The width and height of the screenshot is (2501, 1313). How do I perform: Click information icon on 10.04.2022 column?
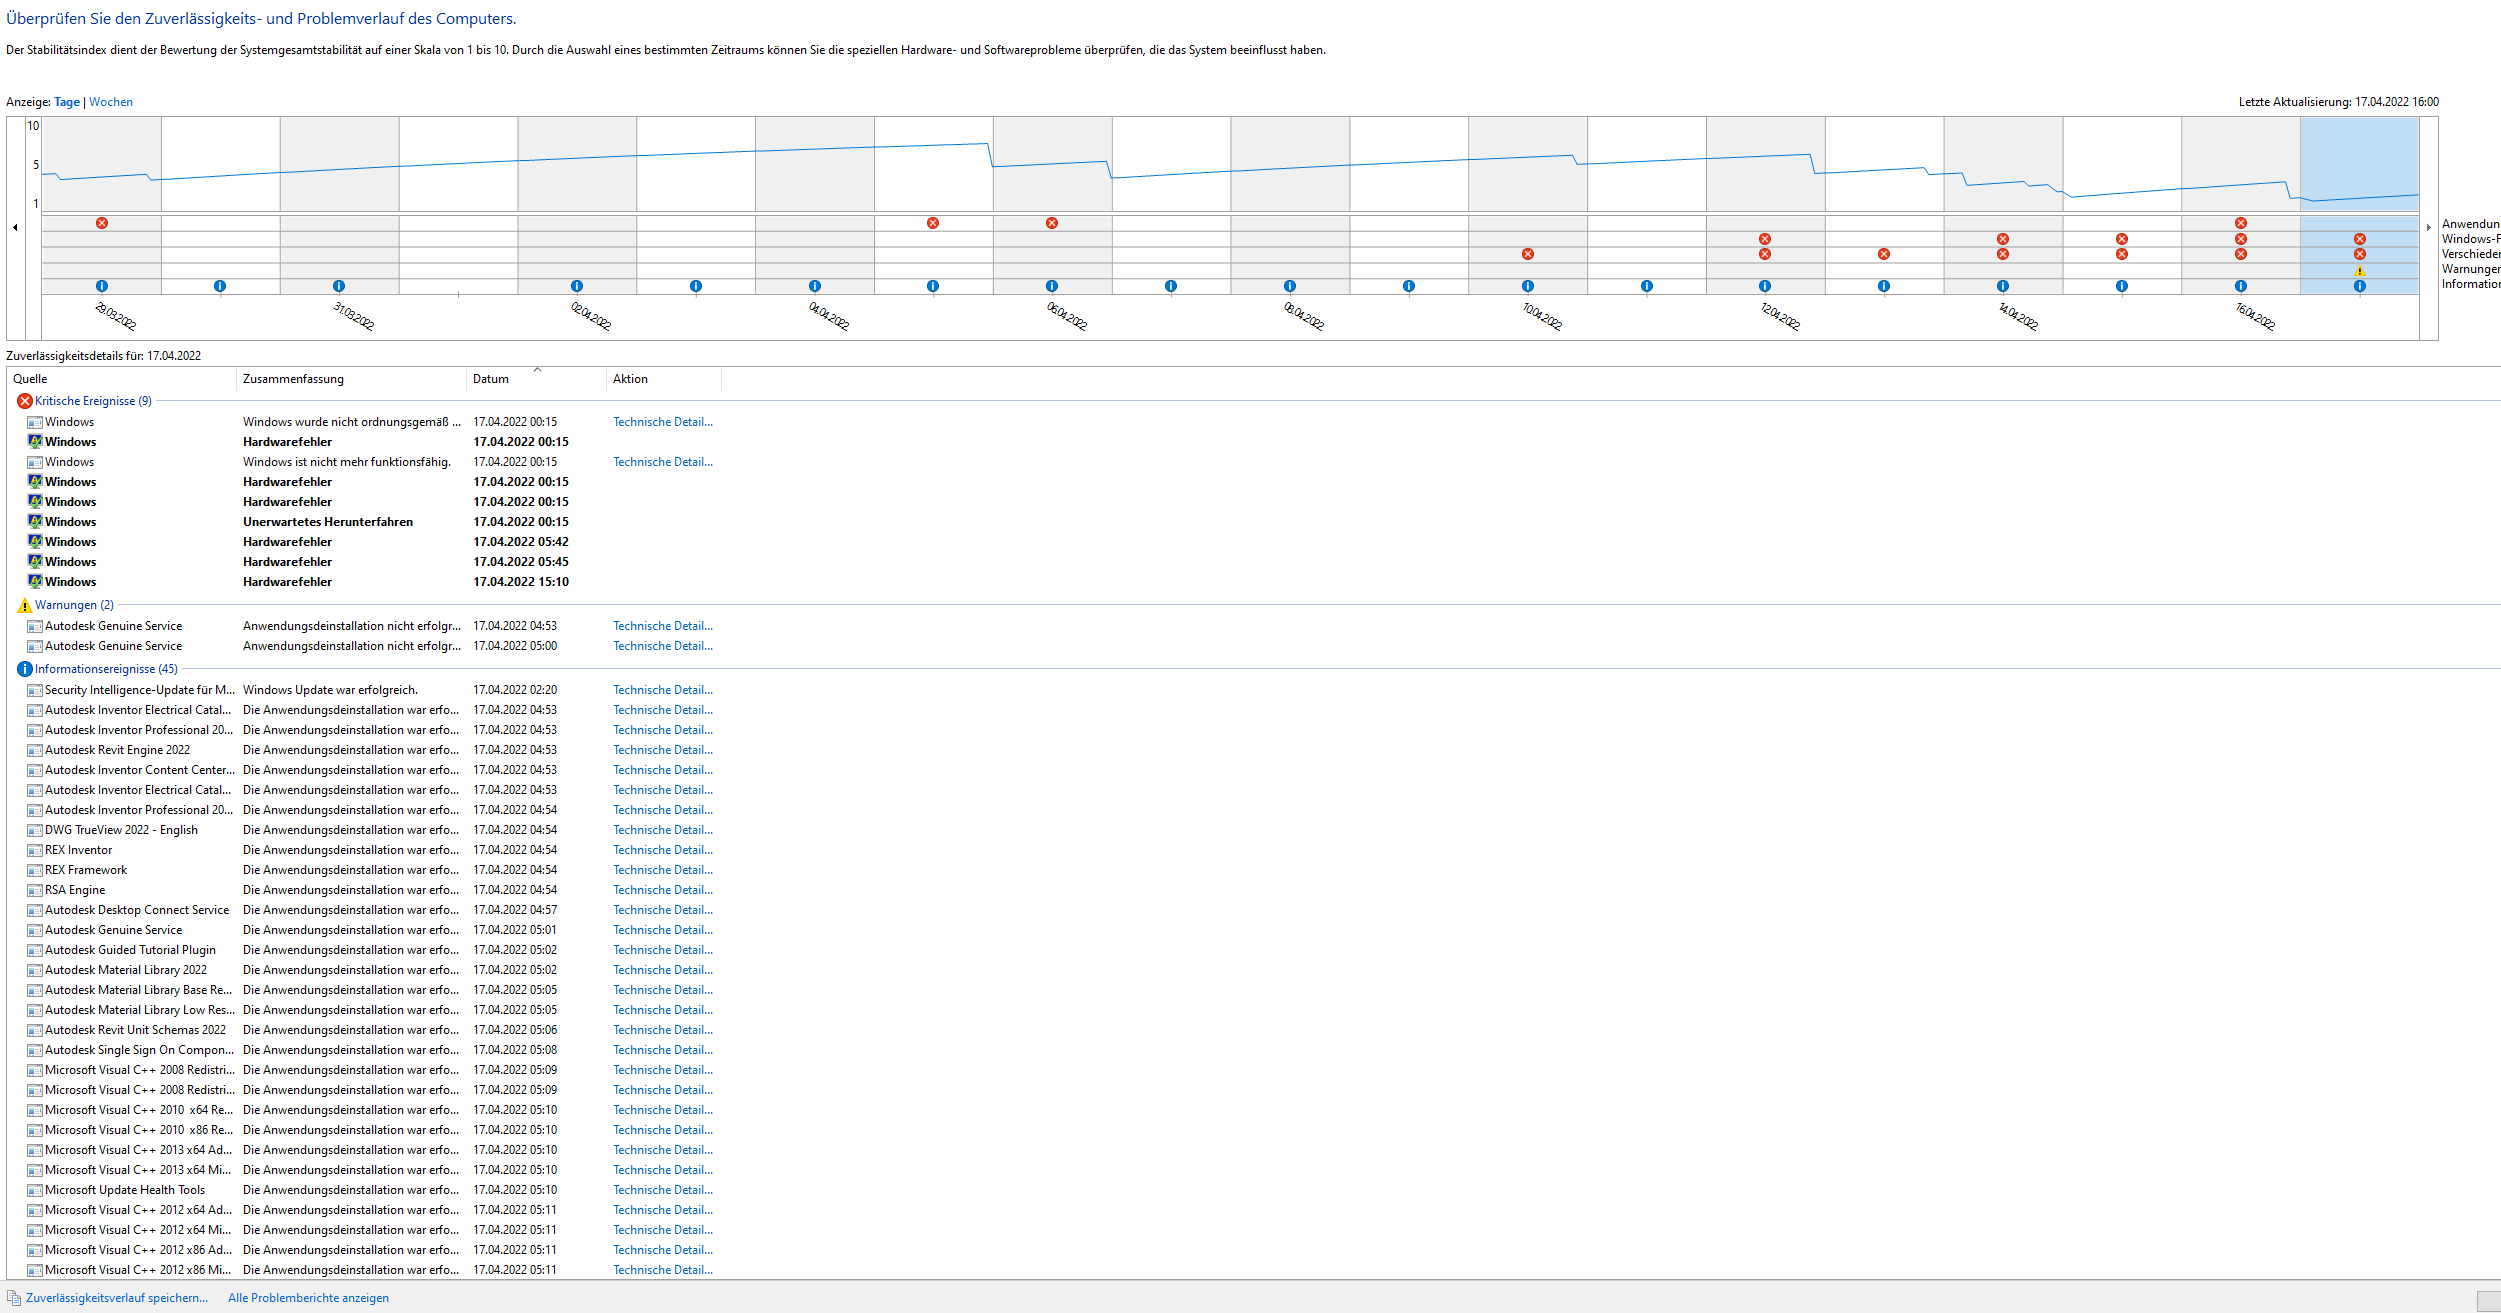[1528, 286]
